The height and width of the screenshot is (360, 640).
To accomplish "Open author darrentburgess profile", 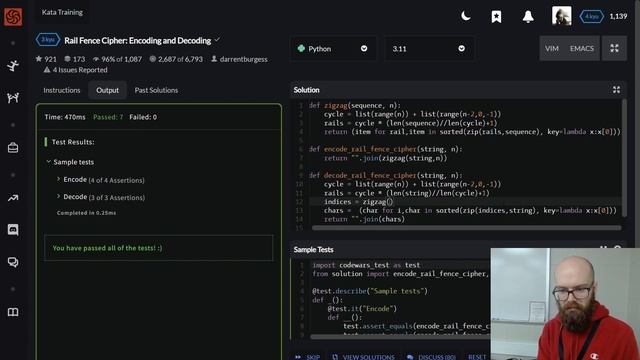I will click(239, 59).
